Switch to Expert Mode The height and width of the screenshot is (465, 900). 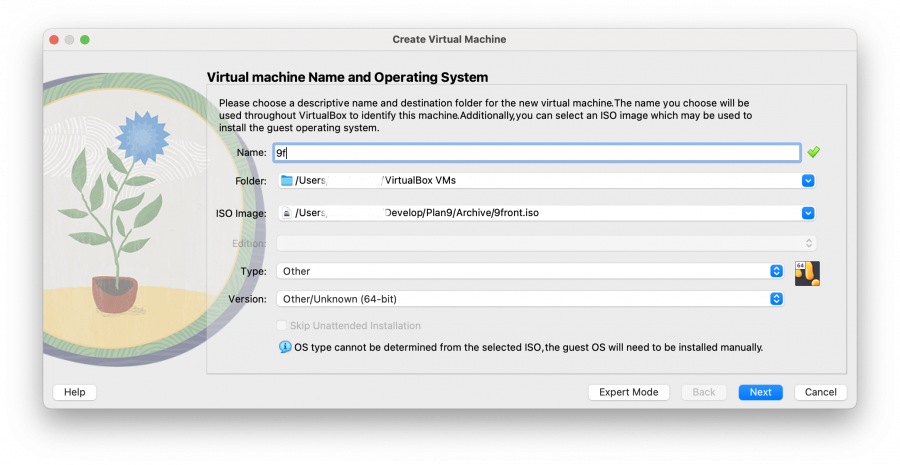point(628,392)
